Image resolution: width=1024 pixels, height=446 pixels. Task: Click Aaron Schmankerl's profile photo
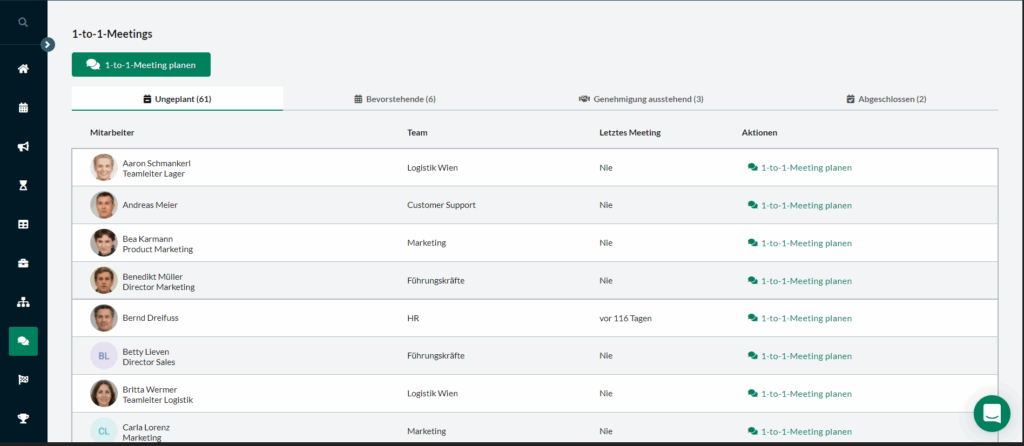(x=104, y=168)
